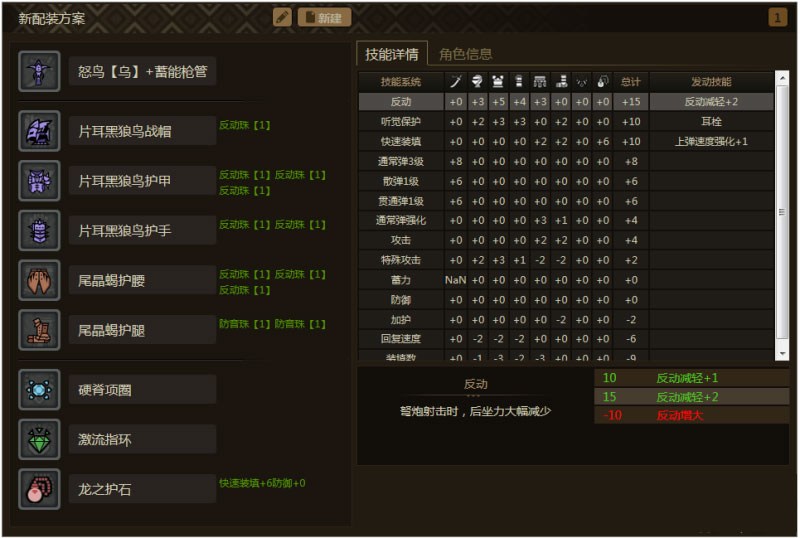Click the +15 total in the 反动 row
The image size is (800, 538).
click(631, 102)
